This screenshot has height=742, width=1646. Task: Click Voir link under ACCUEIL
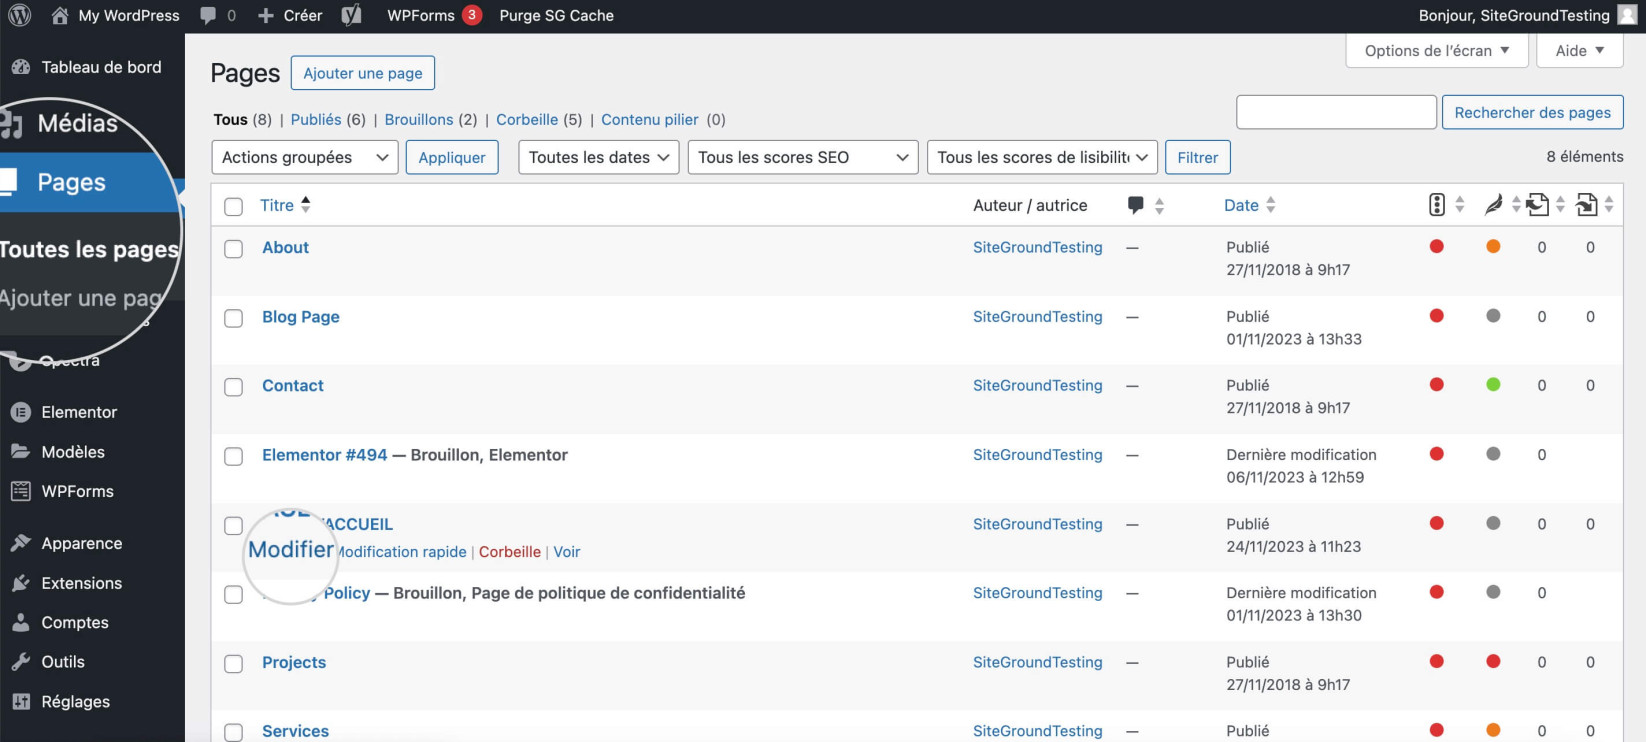567,552
